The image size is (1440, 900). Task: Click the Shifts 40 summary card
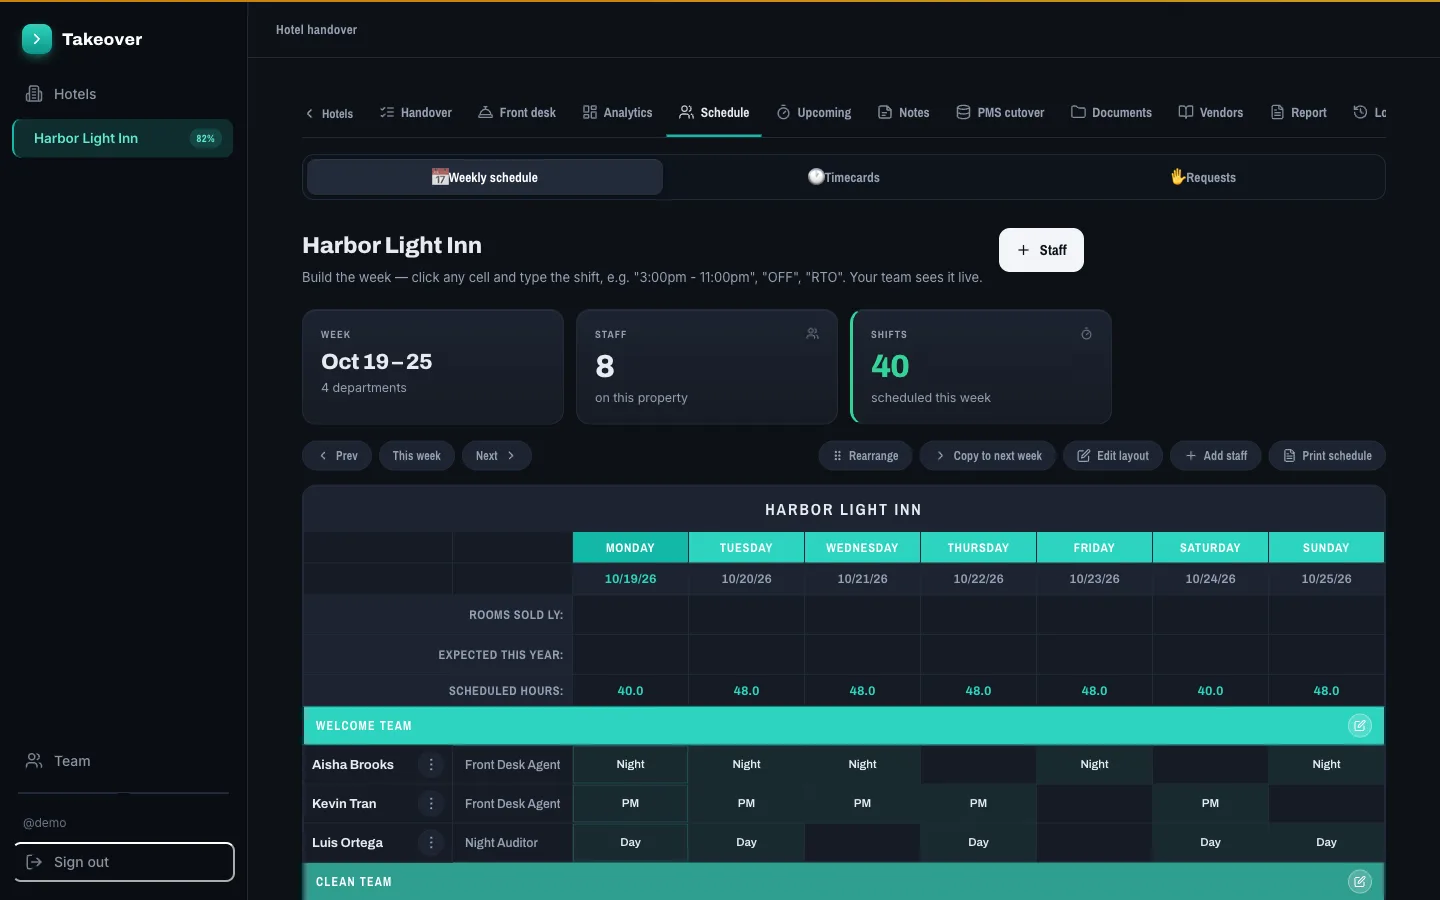[x=981, y=367]
